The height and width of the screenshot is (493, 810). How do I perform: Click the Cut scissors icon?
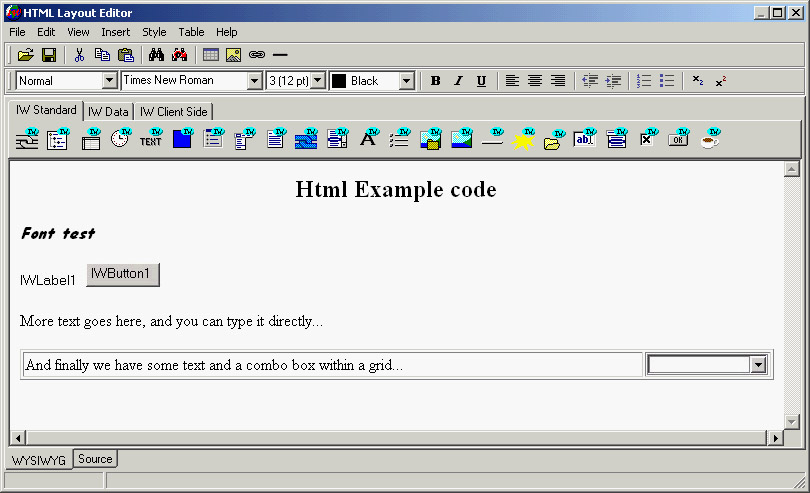pos(79,55)
